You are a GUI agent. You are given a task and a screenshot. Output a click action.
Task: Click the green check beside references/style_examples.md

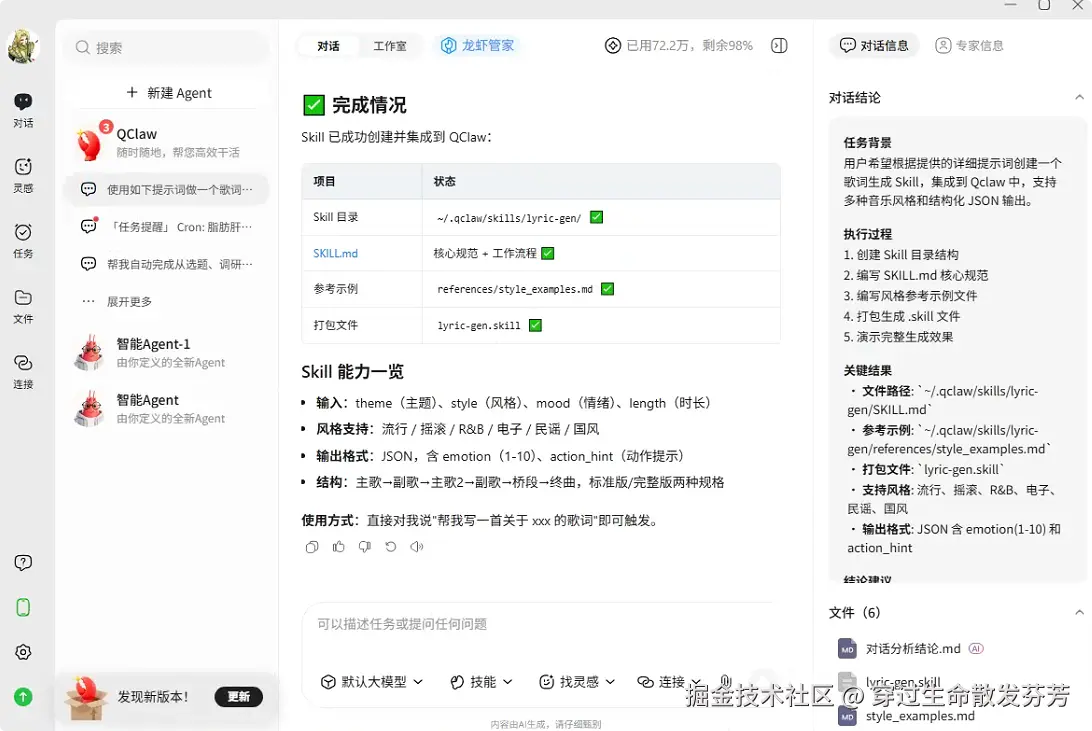point(607,289)
